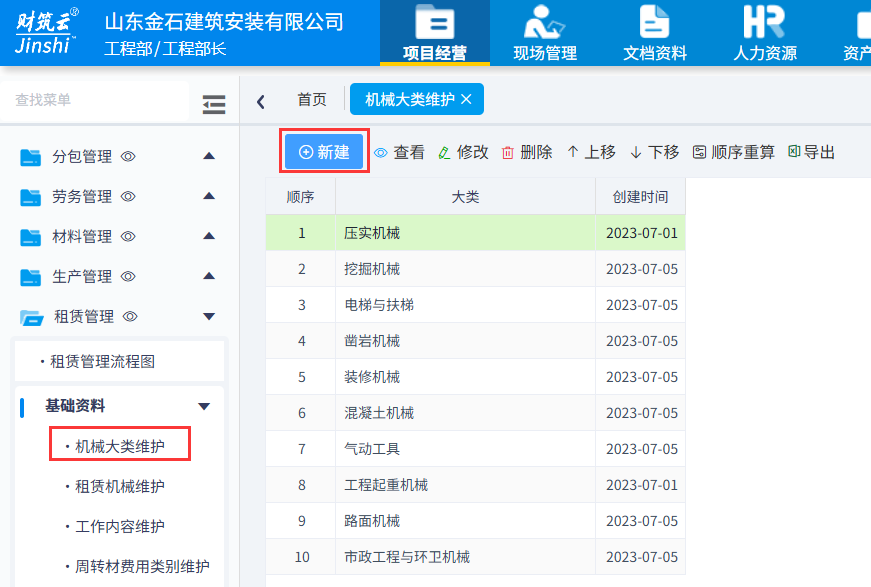Viewport: 871px width, 587px height.
Task: Click the 上移 toolbar button
Action: click(x=591, y=152)
